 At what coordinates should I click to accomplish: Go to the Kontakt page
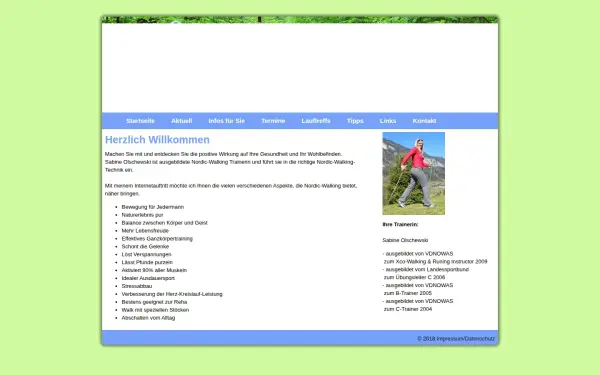pos(424,121)
